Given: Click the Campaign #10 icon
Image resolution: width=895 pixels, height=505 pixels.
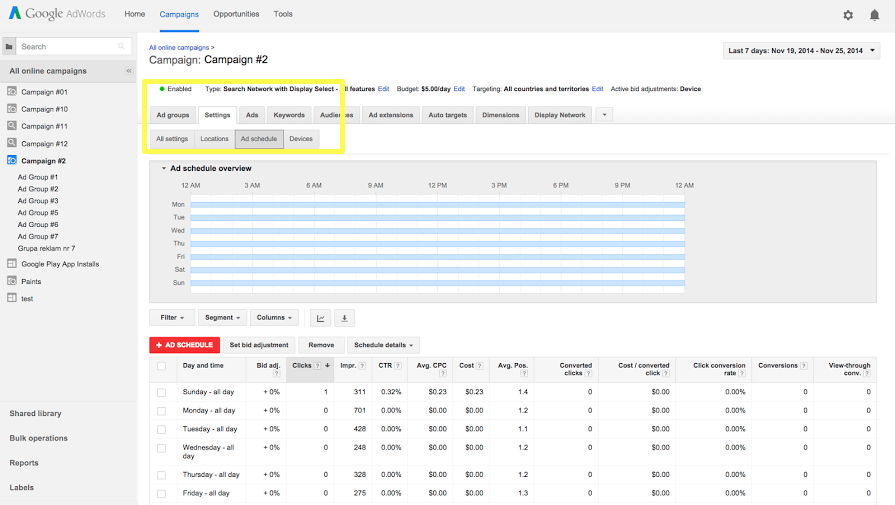Looking at the screenshot, I should [11, 108].
